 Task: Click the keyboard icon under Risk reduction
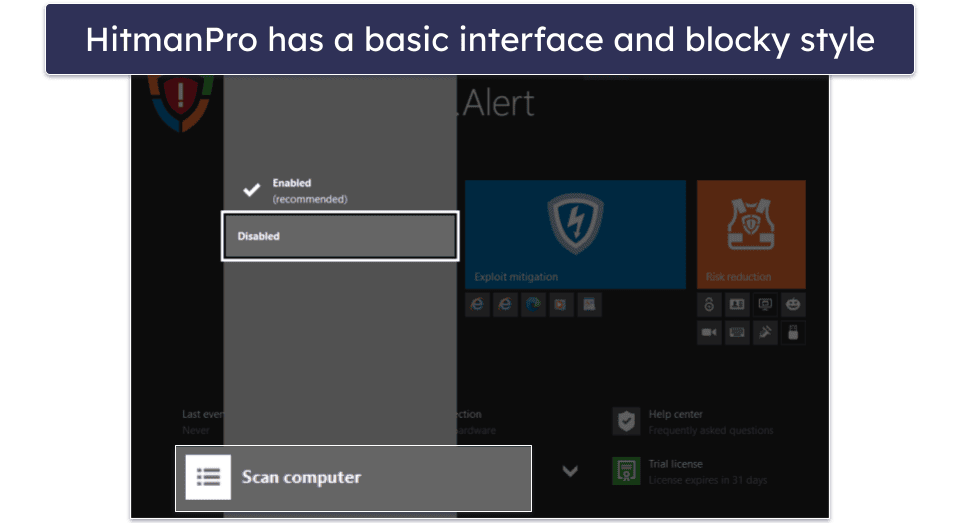pos(737,333)
